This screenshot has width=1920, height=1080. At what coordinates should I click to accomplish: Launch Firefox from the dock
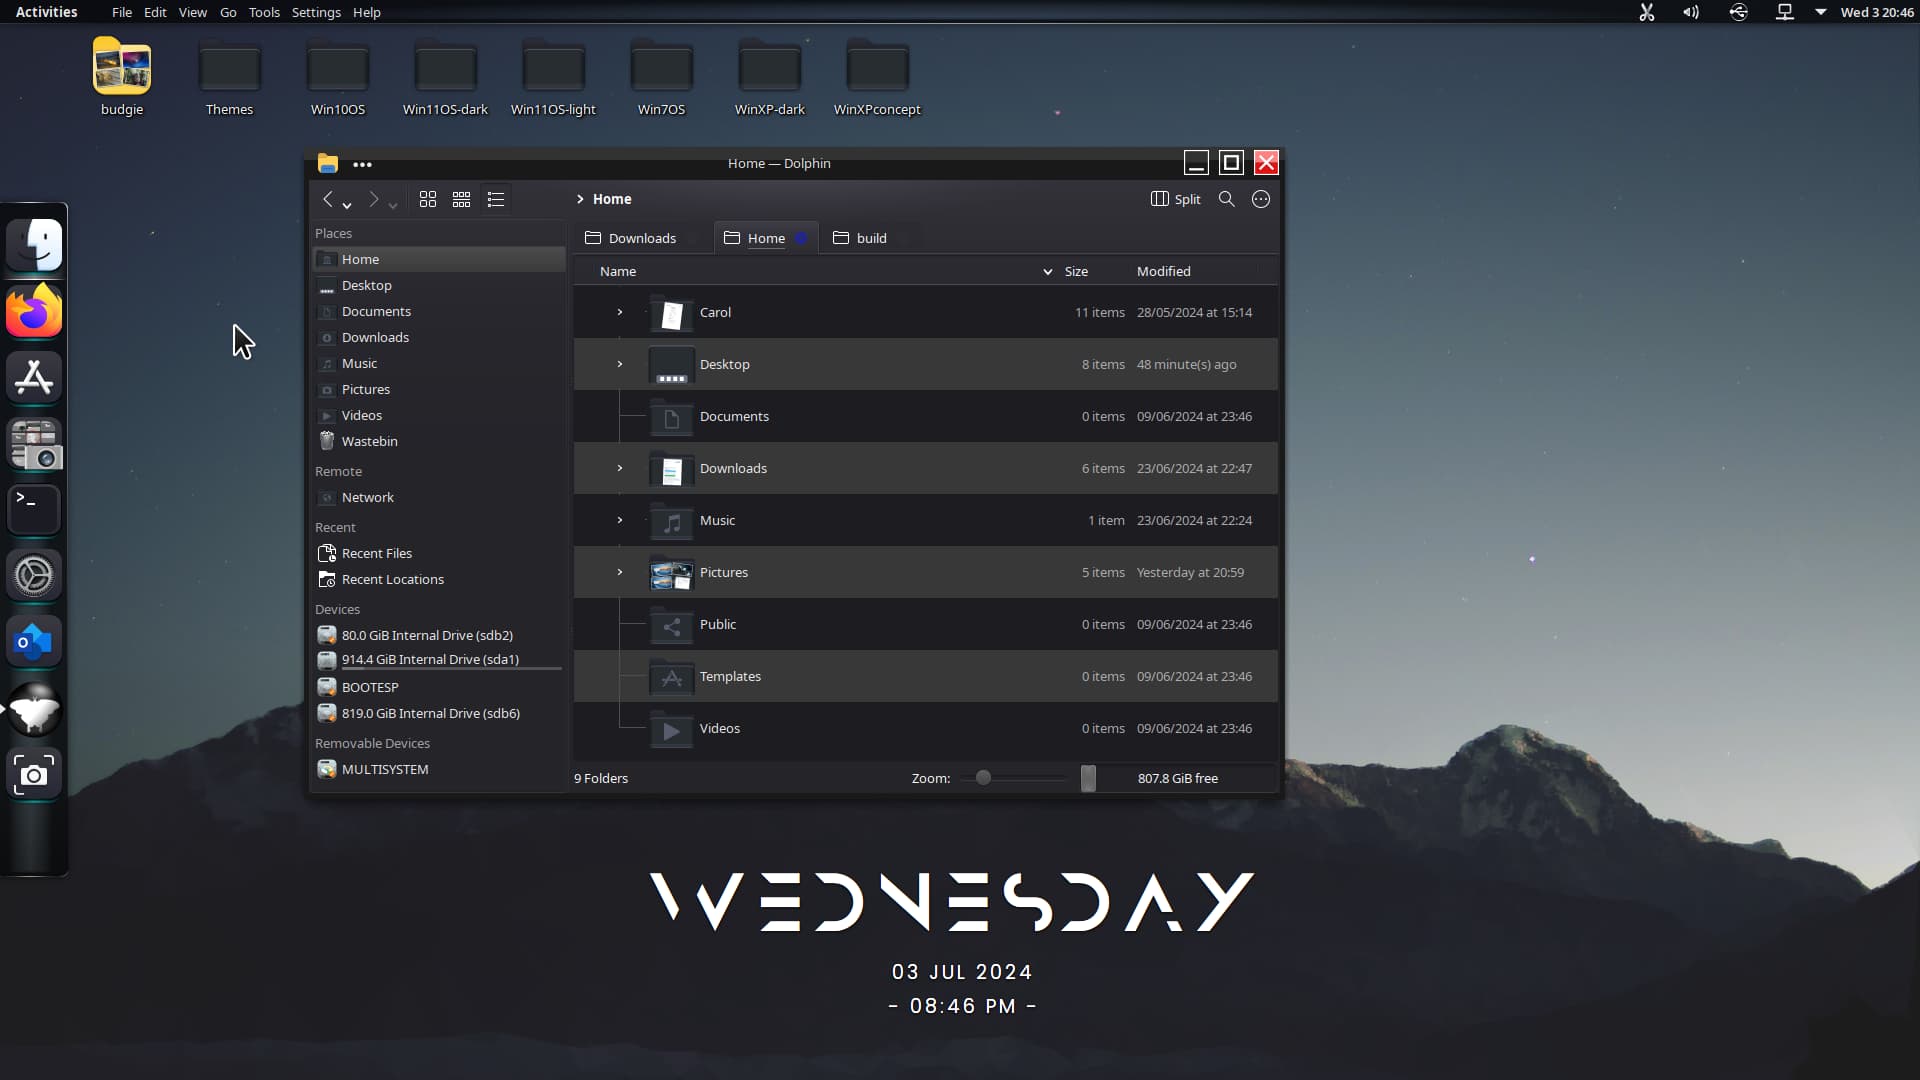coord(34,312)
